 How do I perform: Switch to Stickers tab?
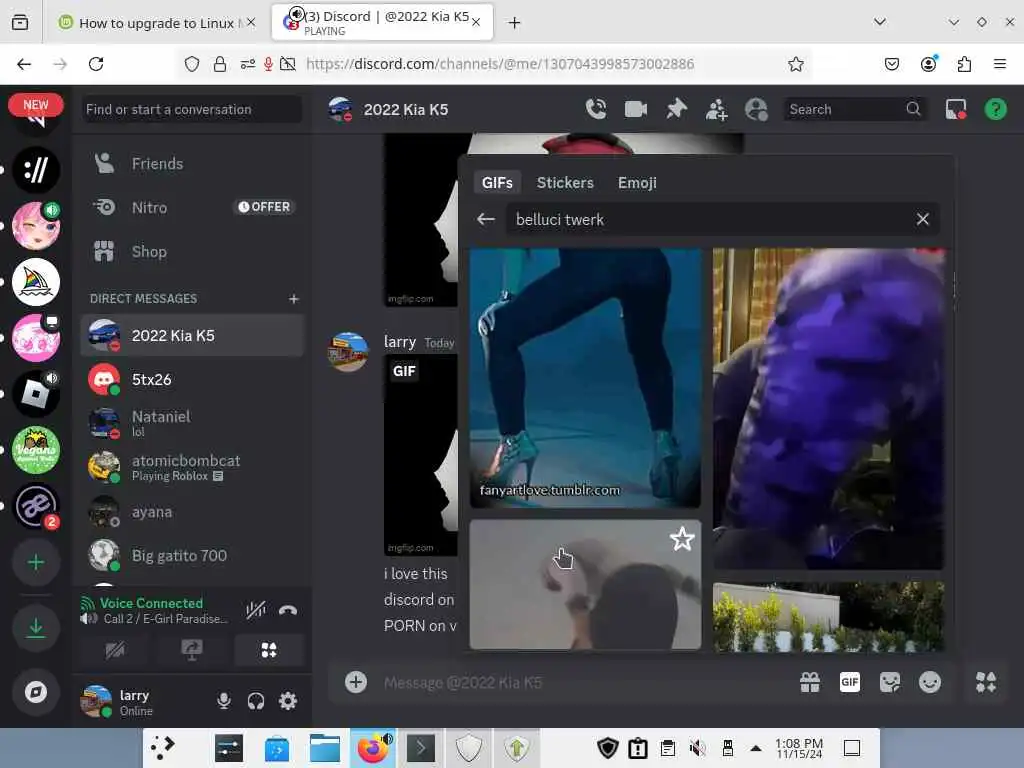click(565, 183)
